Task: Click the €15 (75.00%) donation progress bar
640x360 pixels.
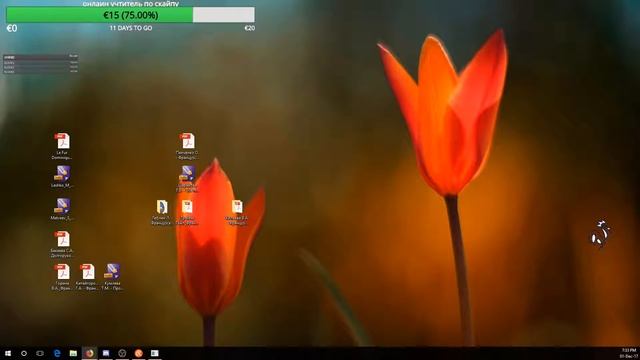Action: [x=131, y=15]
